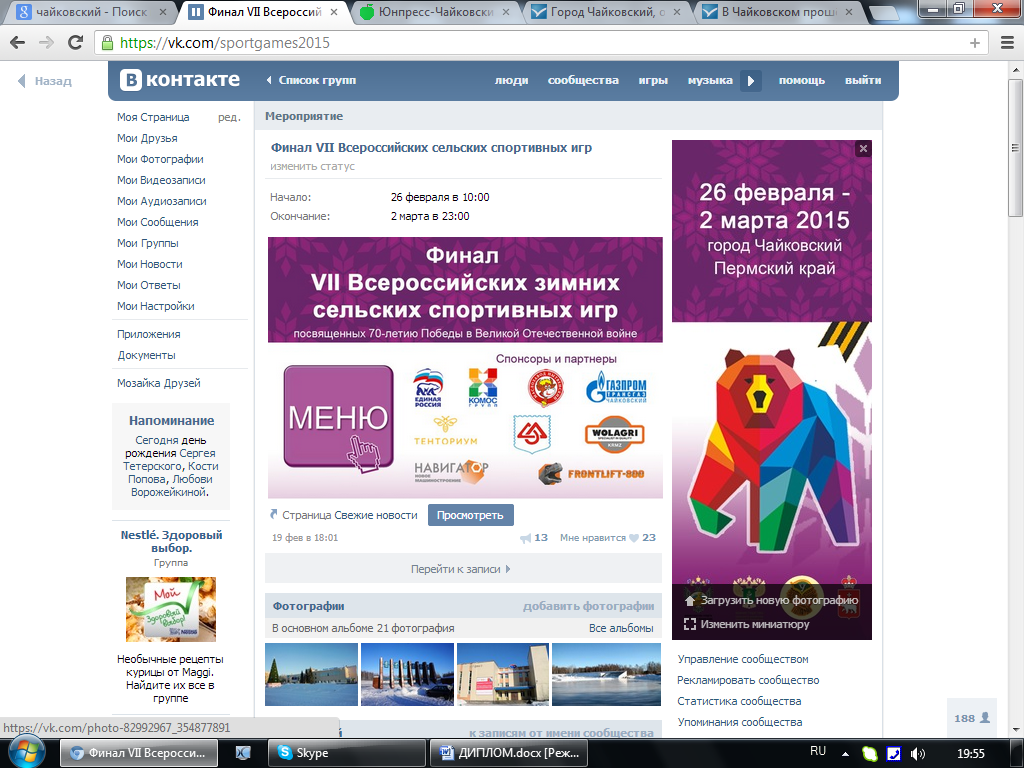
Task: Click the Просмотреть button
Action: (x=471, y=515)
